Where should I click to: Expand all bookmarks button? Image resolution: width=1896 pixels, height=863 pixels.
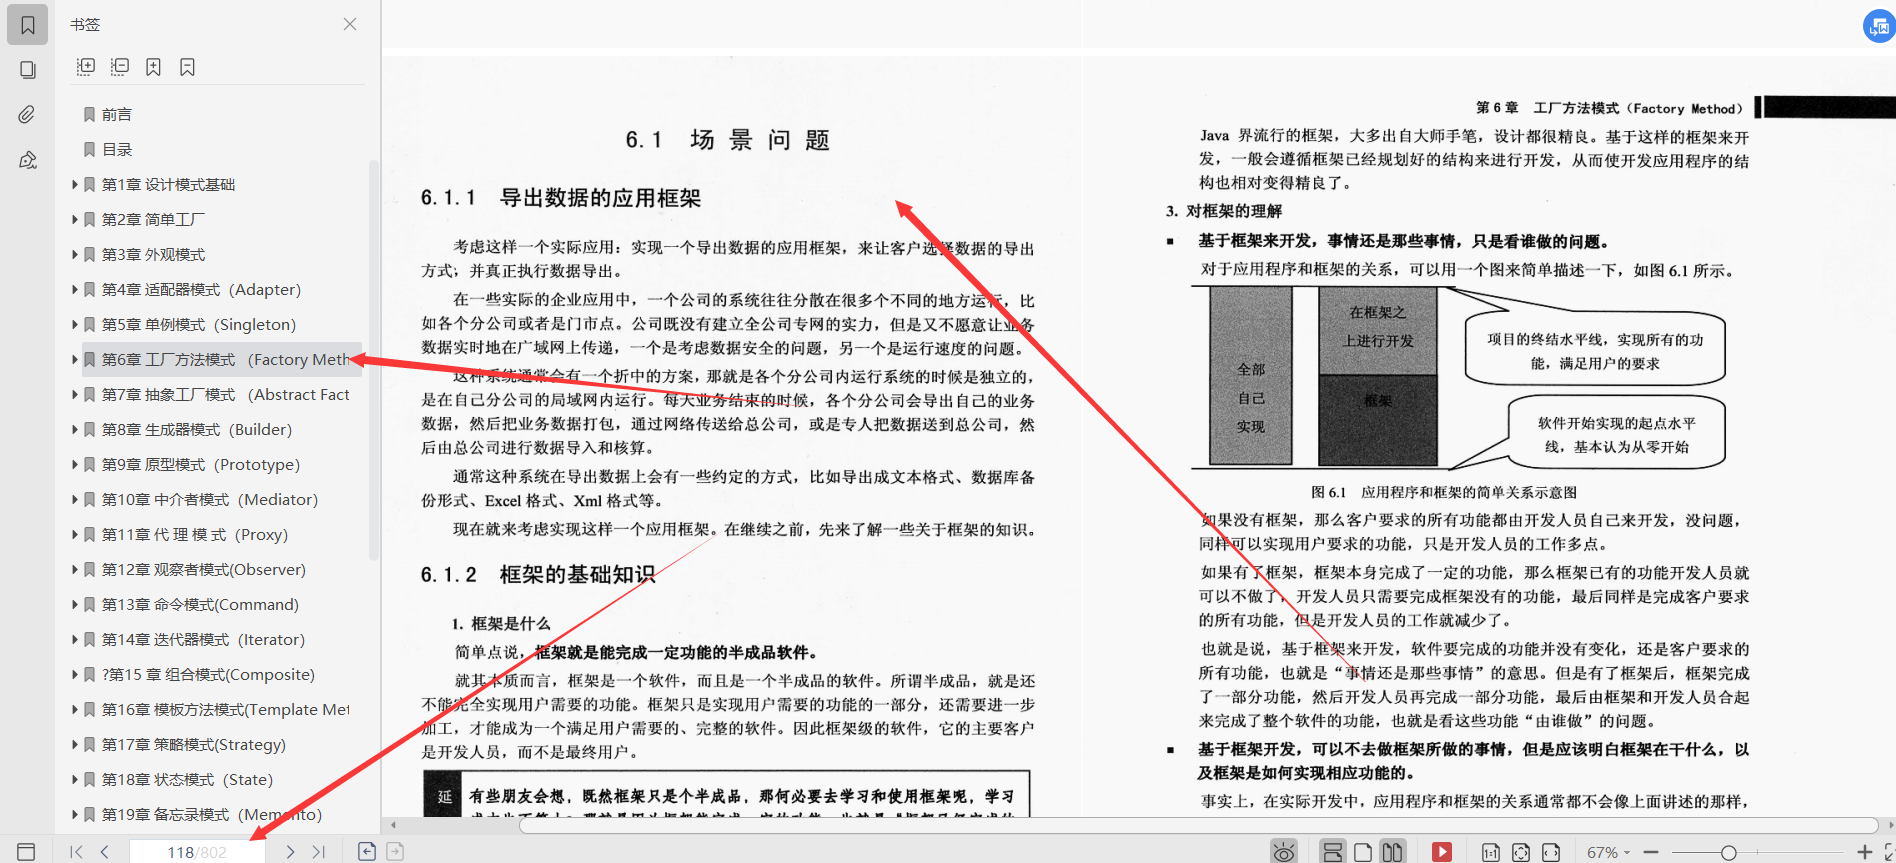[86, 67]
